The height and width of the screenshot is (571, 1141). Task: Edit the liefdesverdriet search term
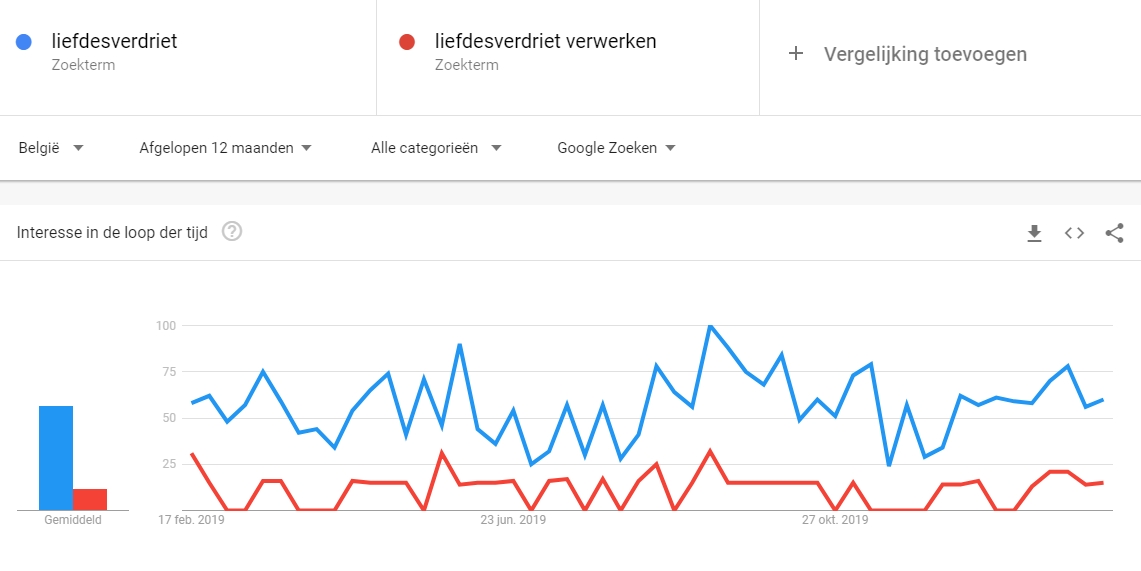click(x=114, y=41)
